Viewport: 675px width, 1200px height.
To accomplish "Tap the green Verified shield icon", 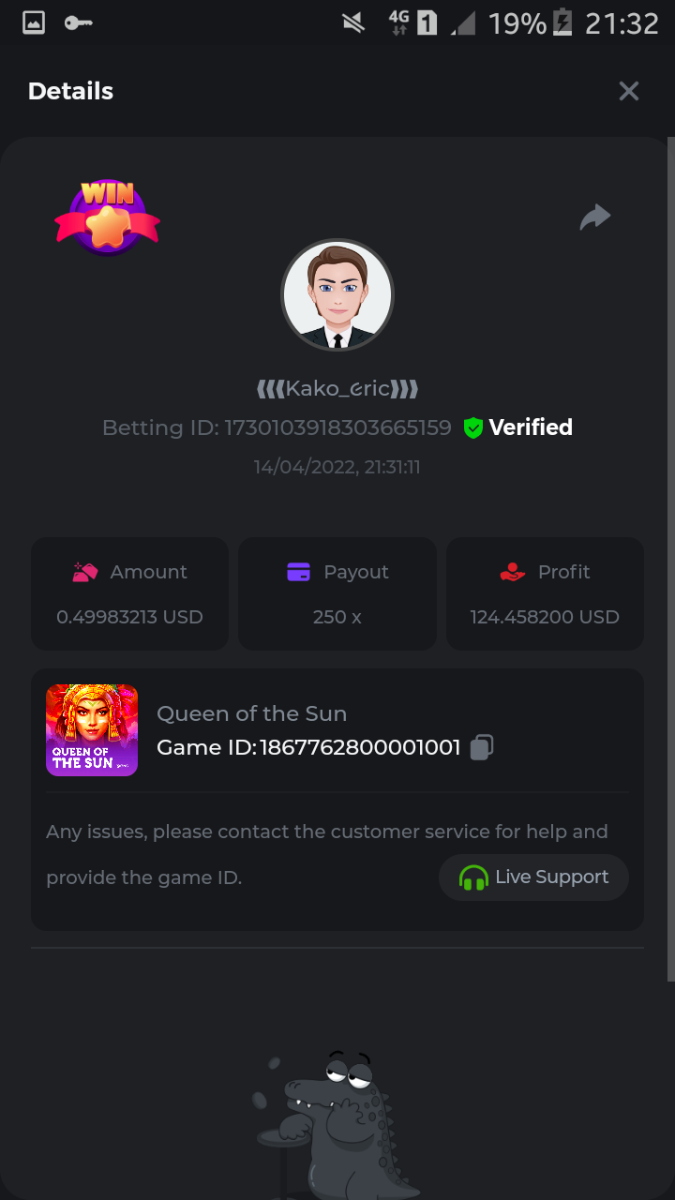I will [473, 428].
